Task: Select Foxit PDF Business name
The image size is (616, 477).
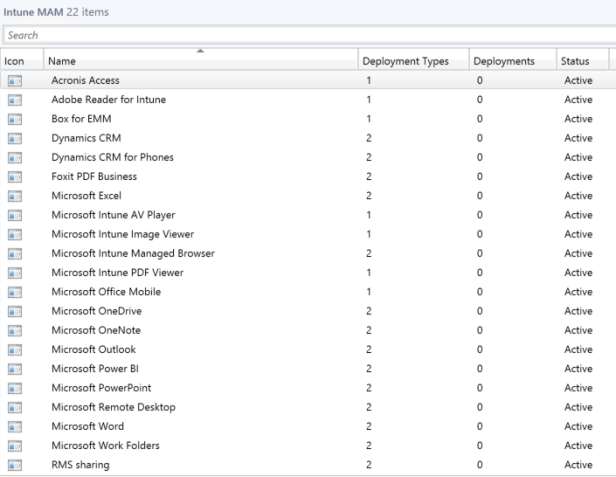Action: pyautogui.click(x=94, y=176)
